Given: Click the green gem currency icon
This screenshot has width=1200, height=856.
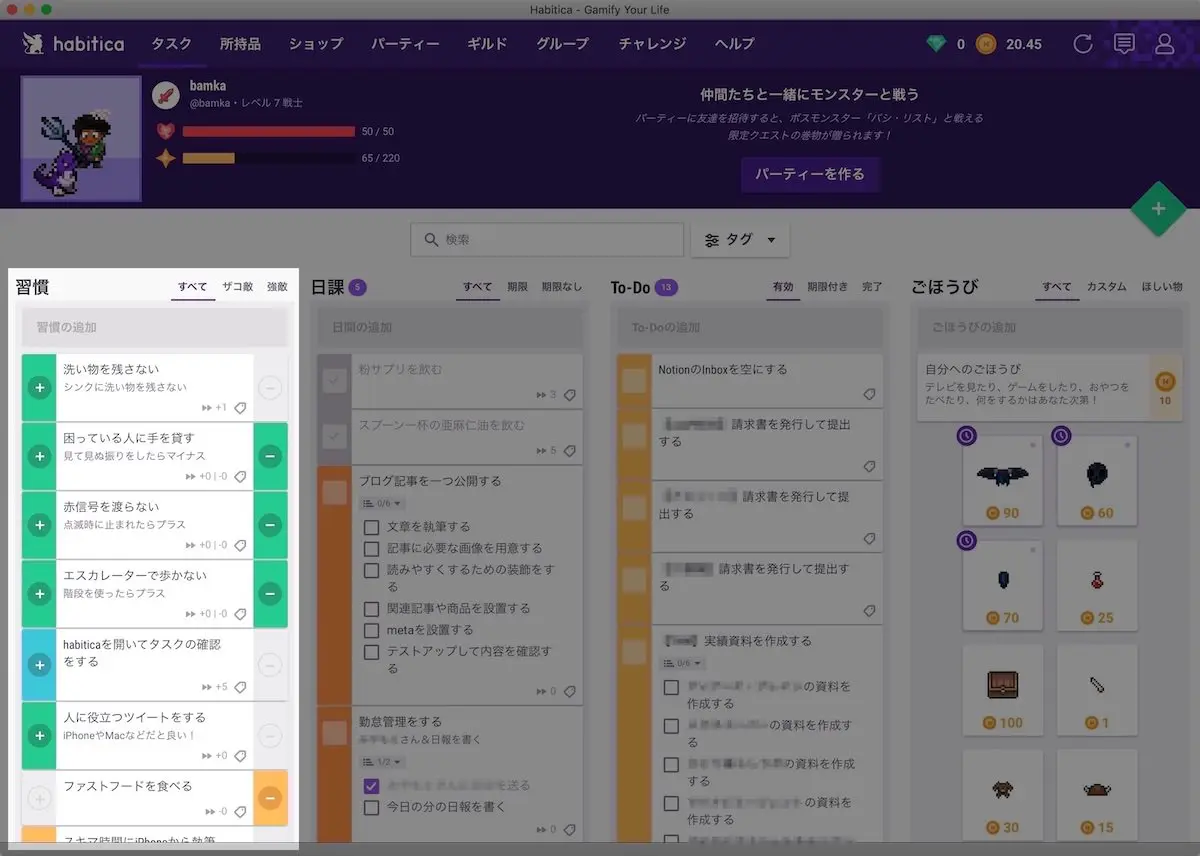Looking at the screenshot, I should 936,44.
